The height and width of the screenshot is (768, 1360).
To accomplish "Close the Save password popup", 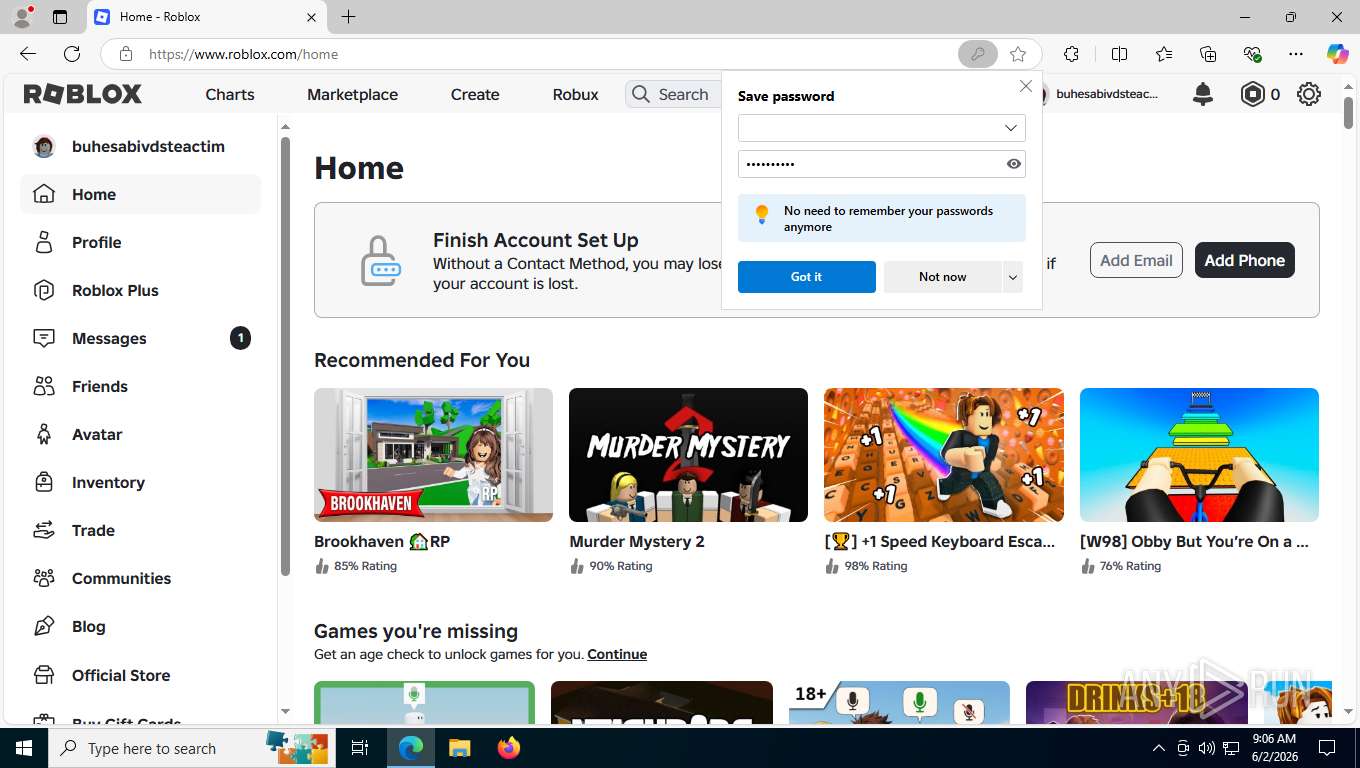I will click(x=1025, y=86).
